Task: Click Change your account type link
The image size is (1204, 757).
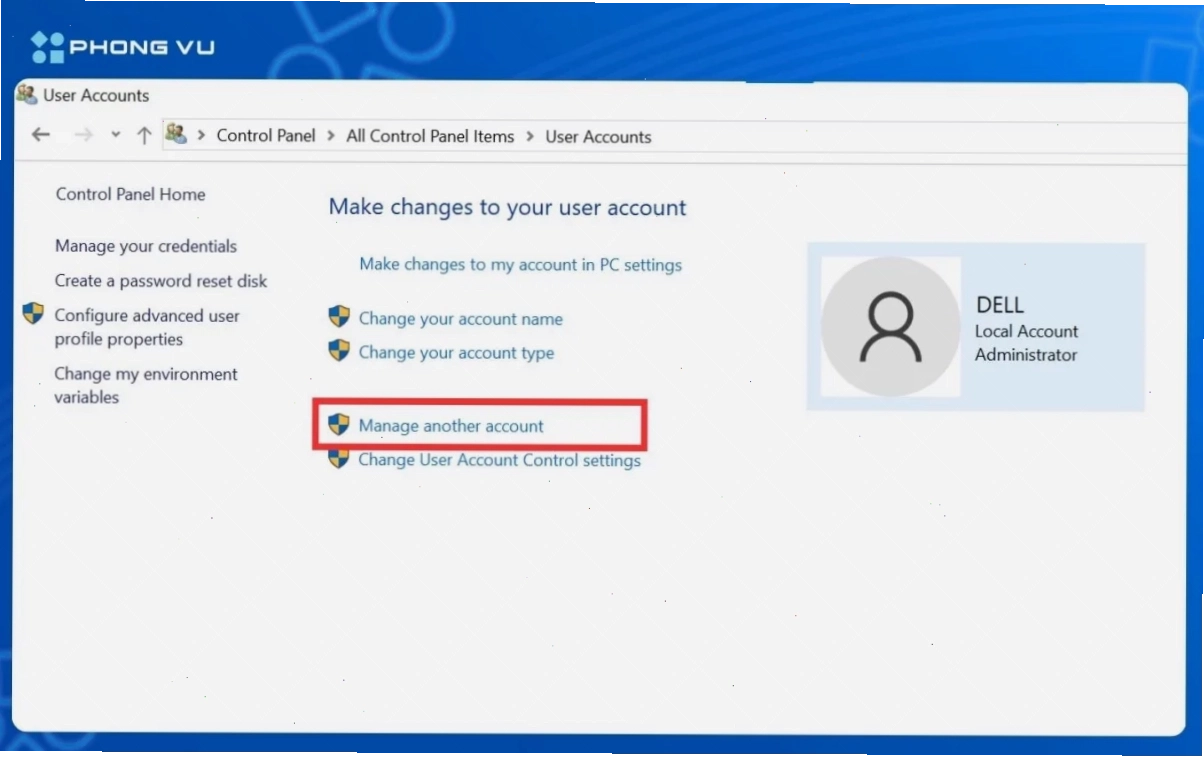Action: click(x=456, y=353)
